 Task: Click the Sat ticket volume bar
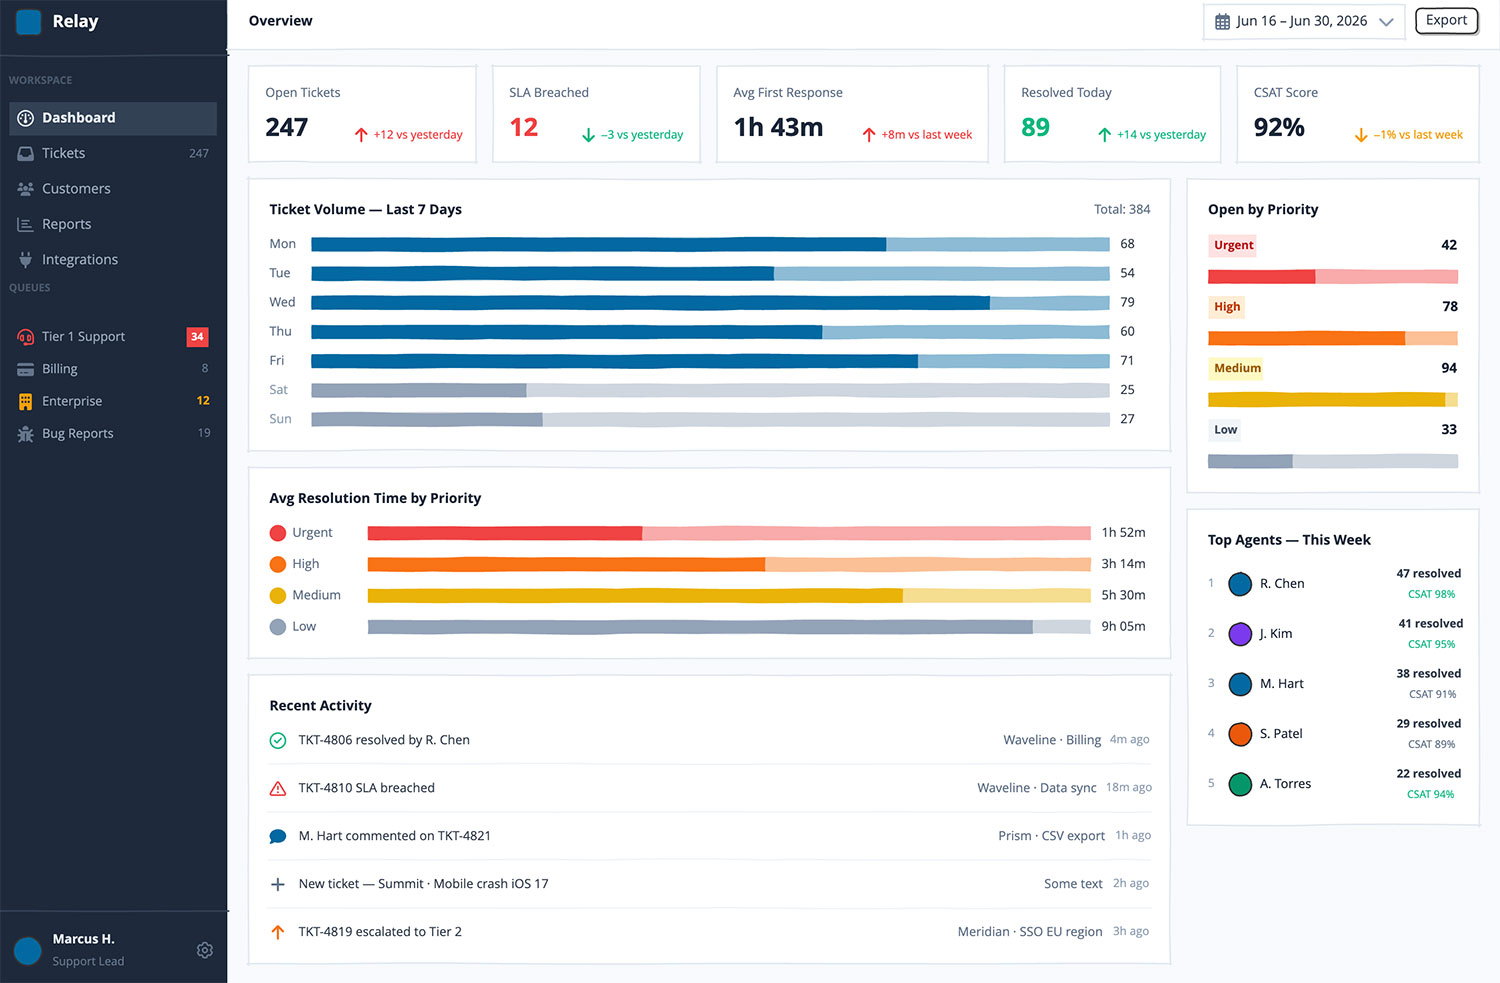point(710,391)
